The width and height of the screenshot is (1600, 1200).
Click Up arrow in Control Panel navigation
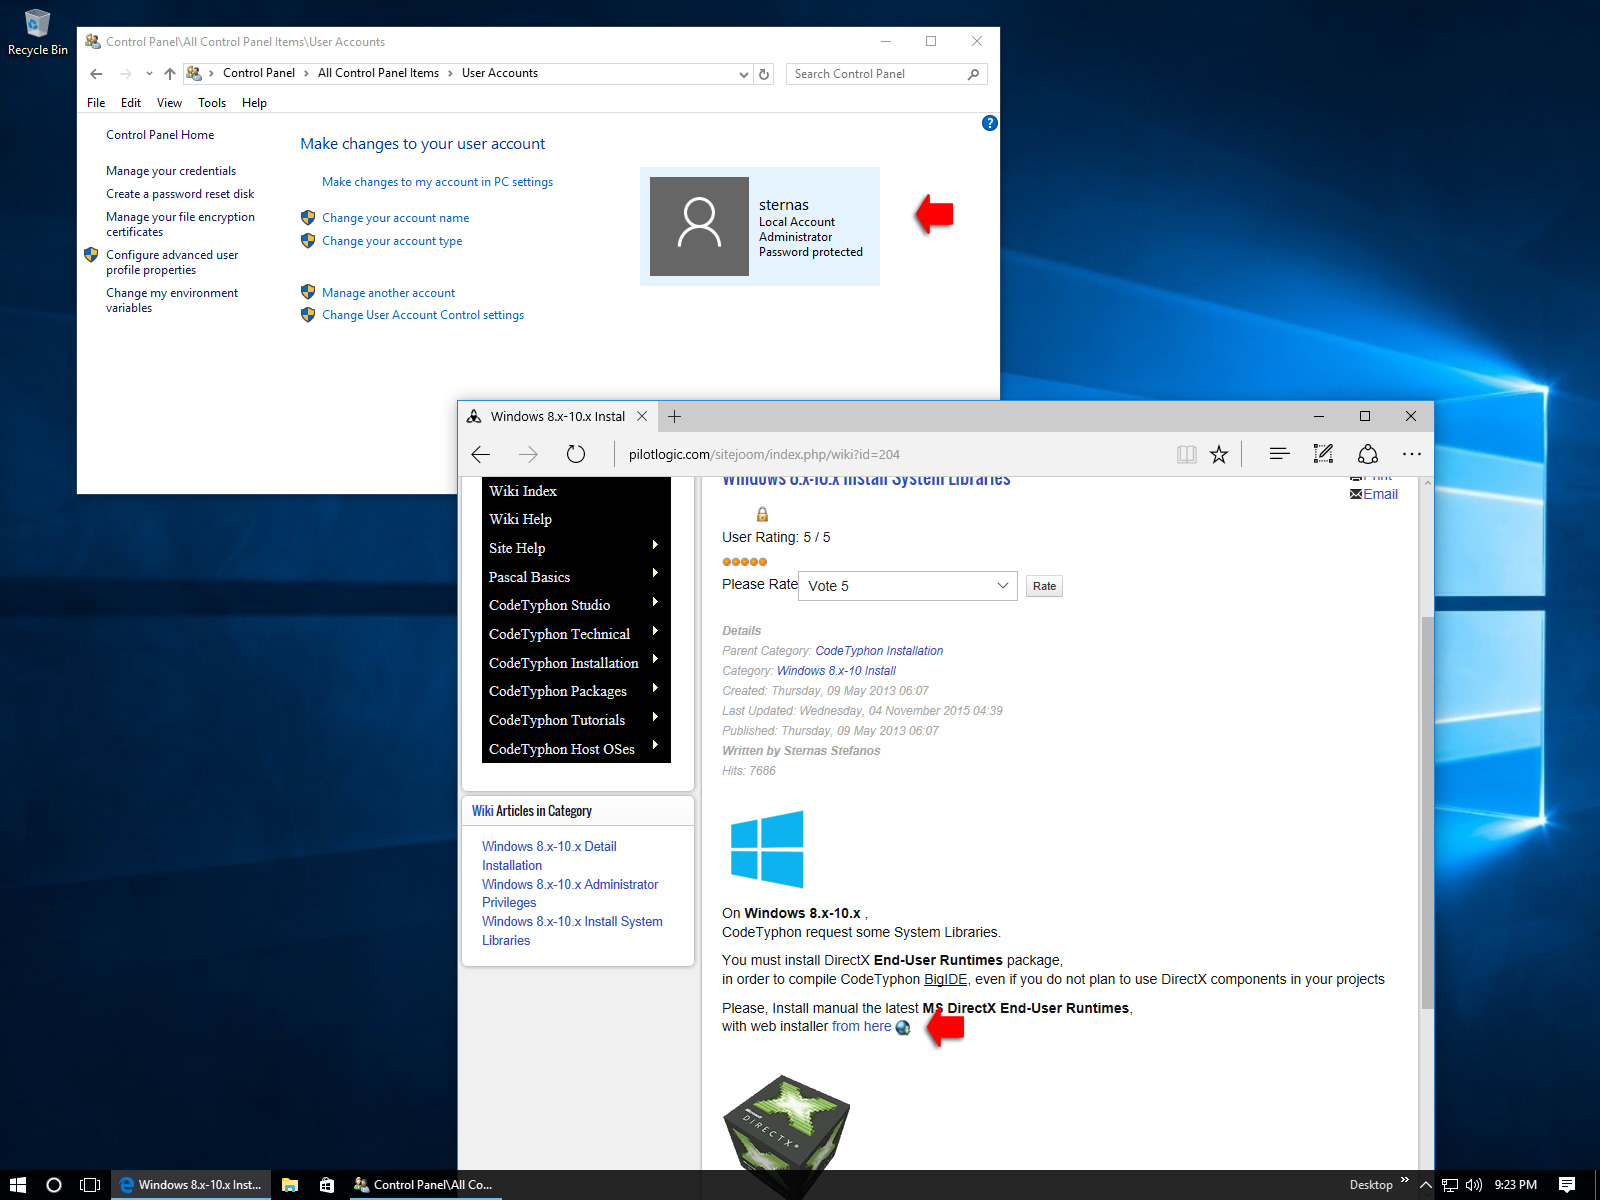[170, 74]
